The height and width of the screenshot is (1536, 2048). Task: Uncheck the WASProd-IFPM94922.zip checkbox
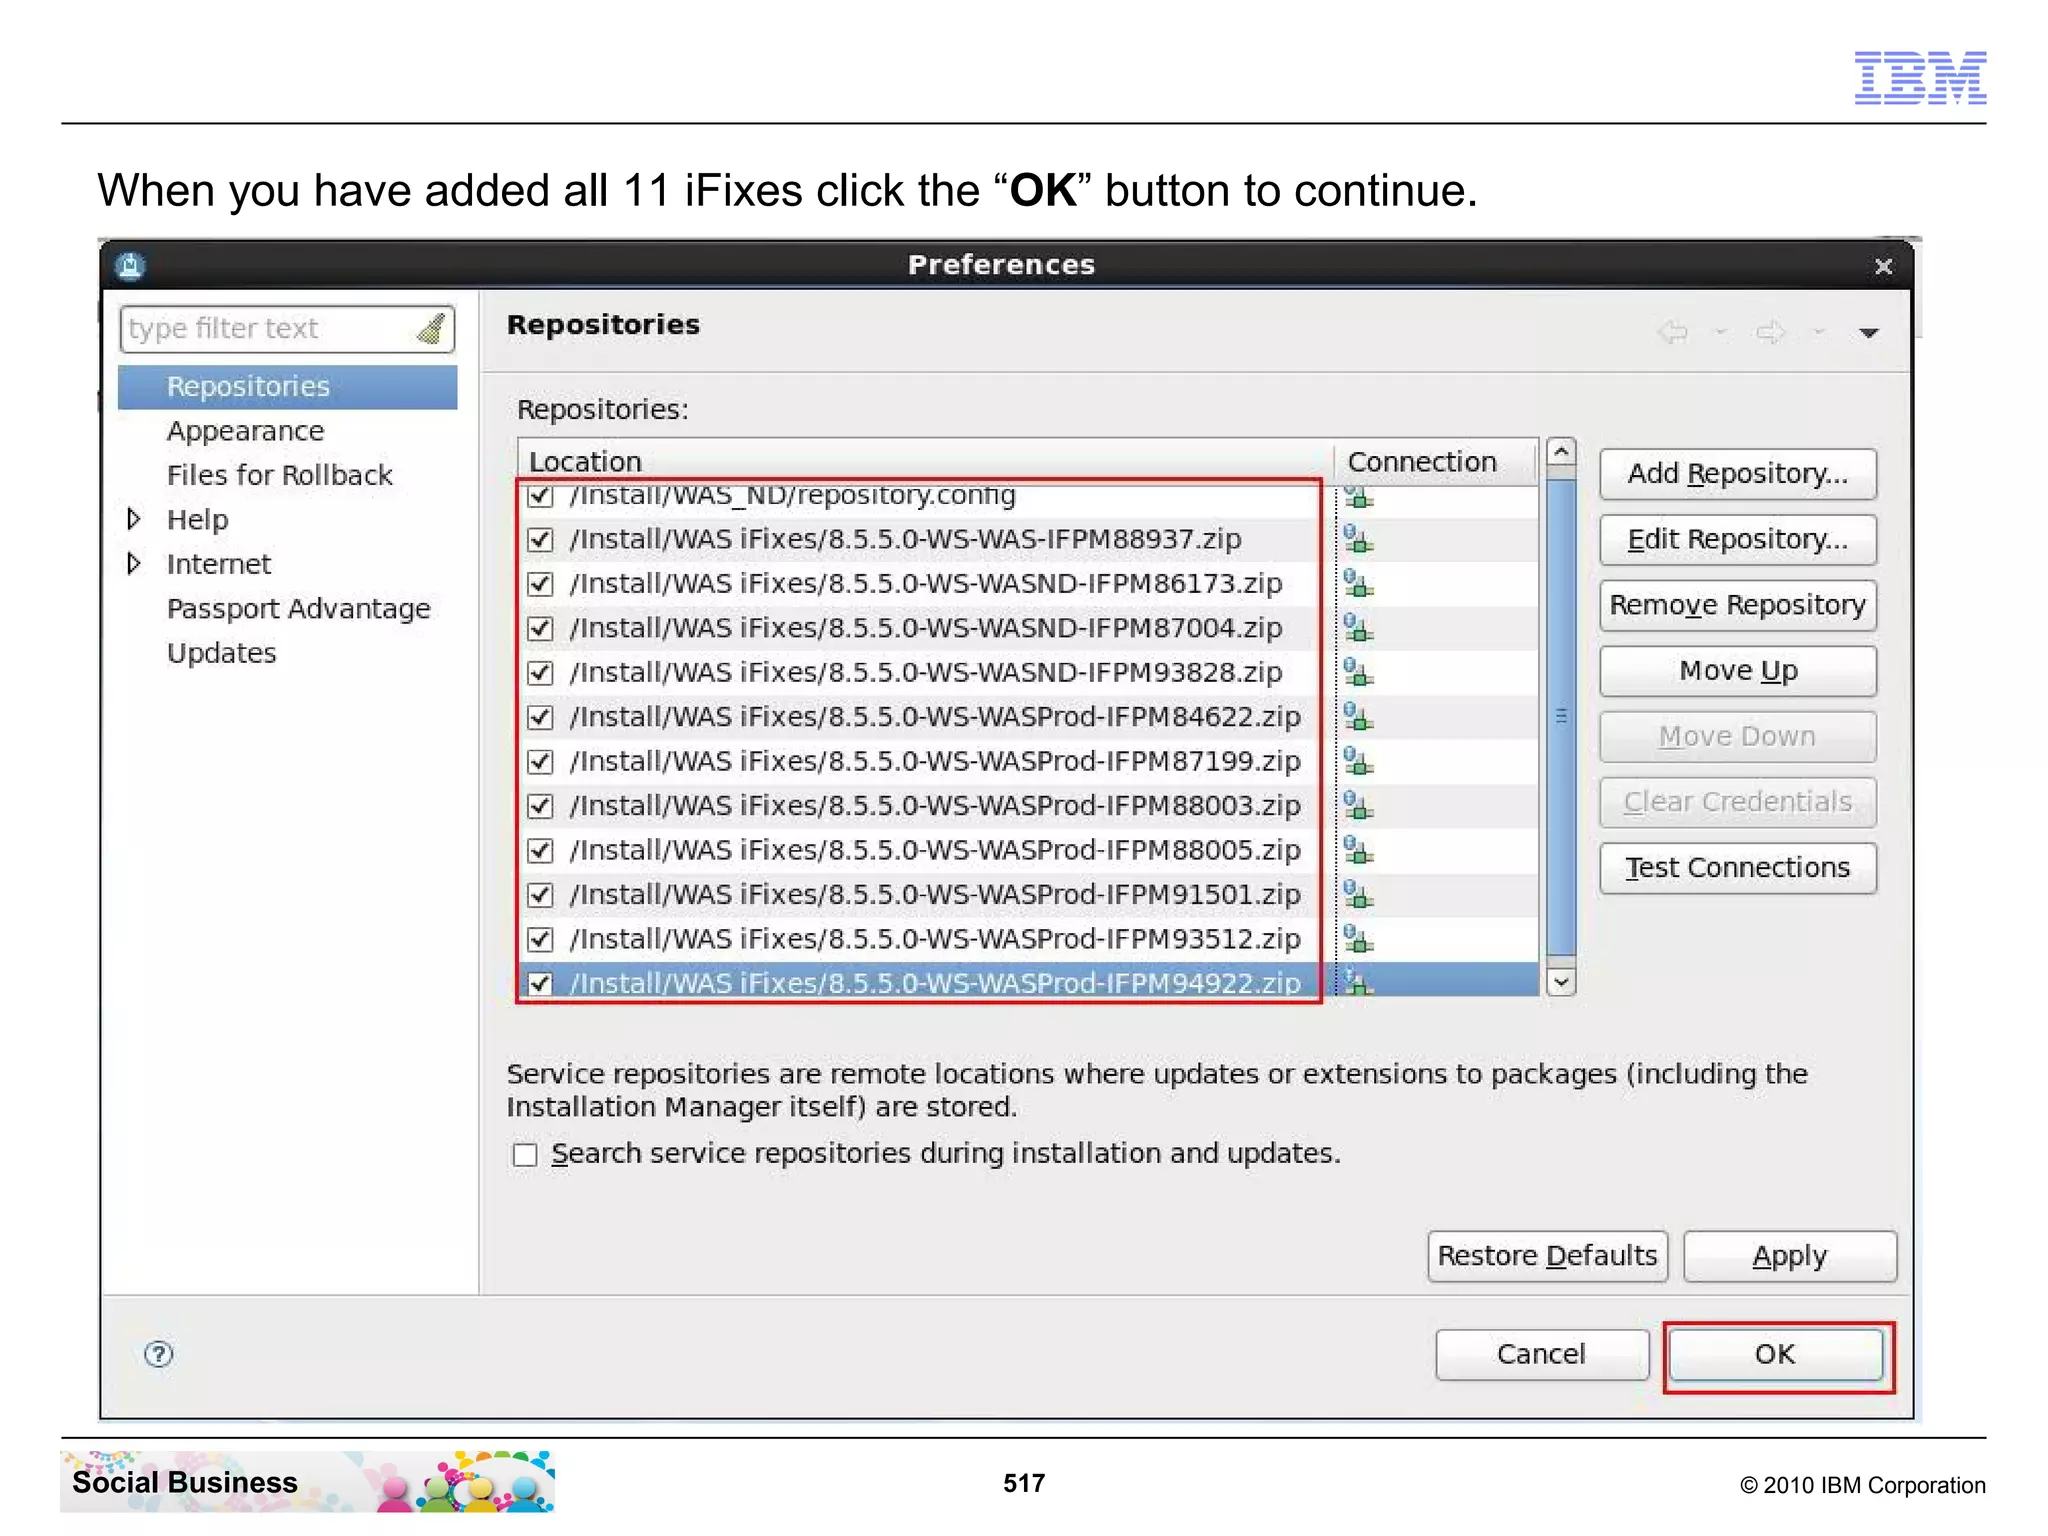540,983
